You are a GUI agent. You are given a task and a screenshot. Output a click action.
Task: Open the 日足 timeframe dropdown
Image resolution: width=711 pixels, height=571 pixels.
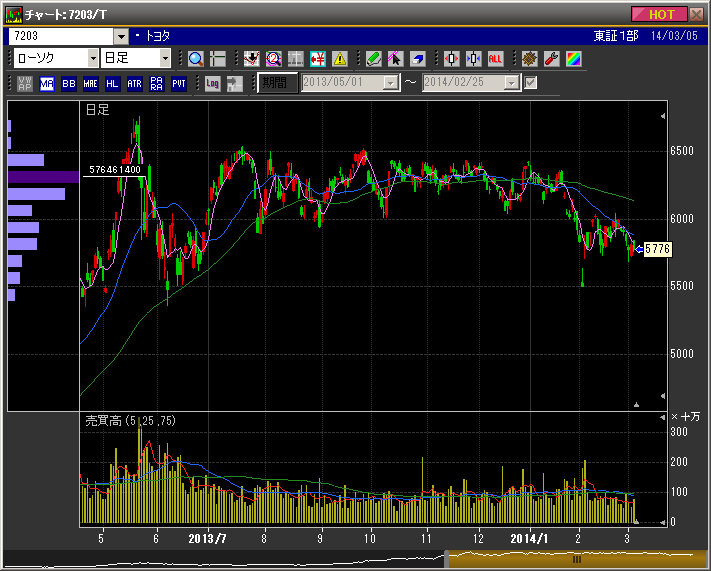pos(166,59)
